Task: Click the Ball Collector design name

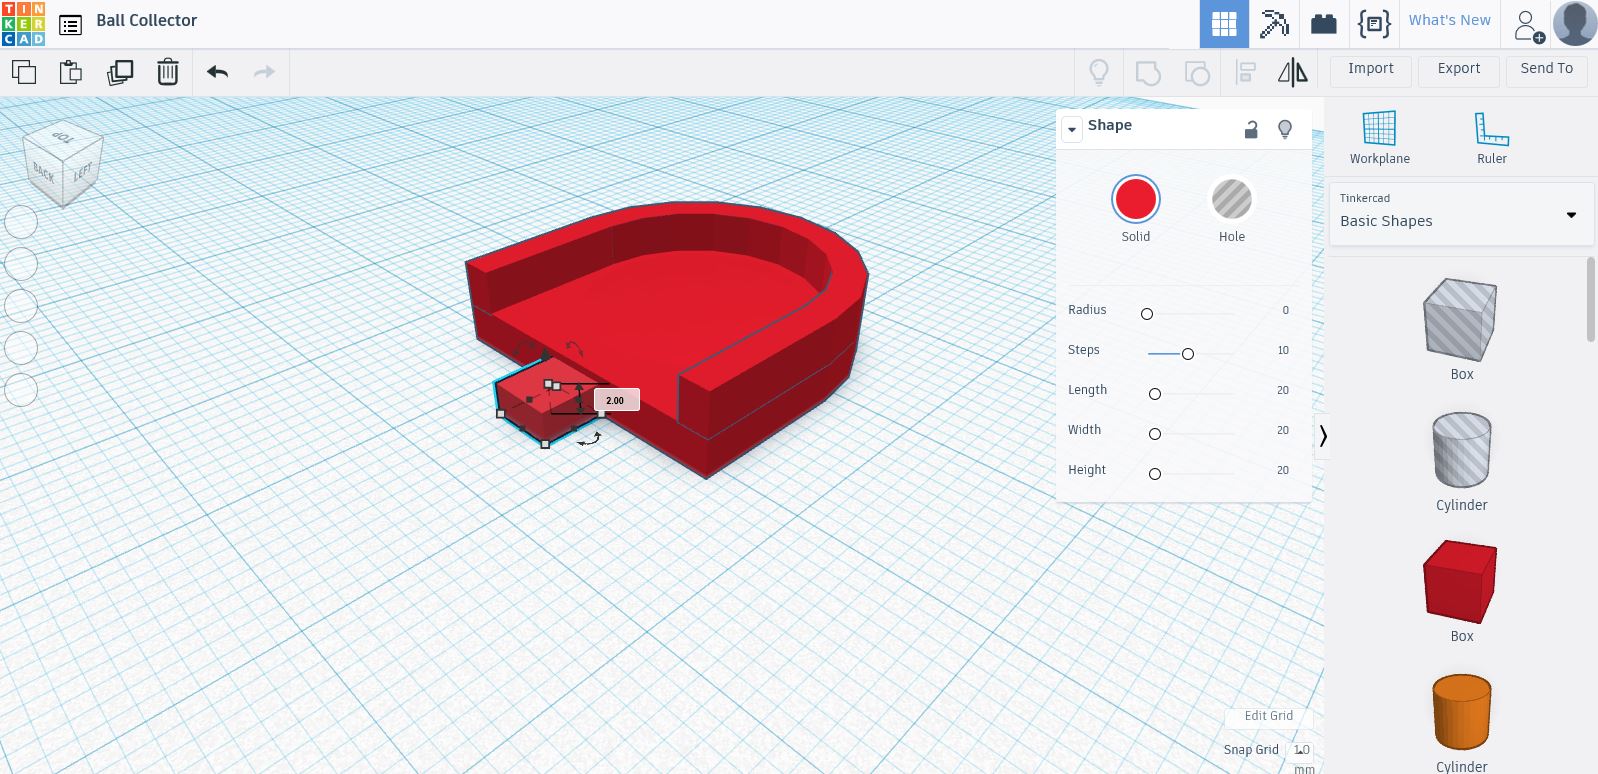Action: (x=146, y=20)
